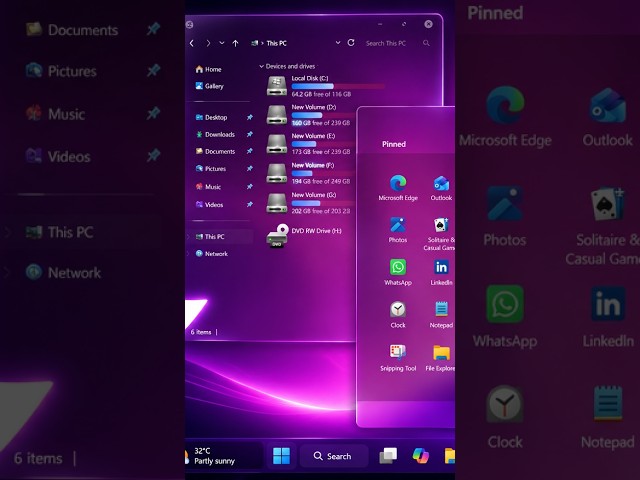Image resolution: width=640 pixels, height=480 pixels.
Task: Expand the address bar history dropdown in Explorer
Action: pos(338,42)
